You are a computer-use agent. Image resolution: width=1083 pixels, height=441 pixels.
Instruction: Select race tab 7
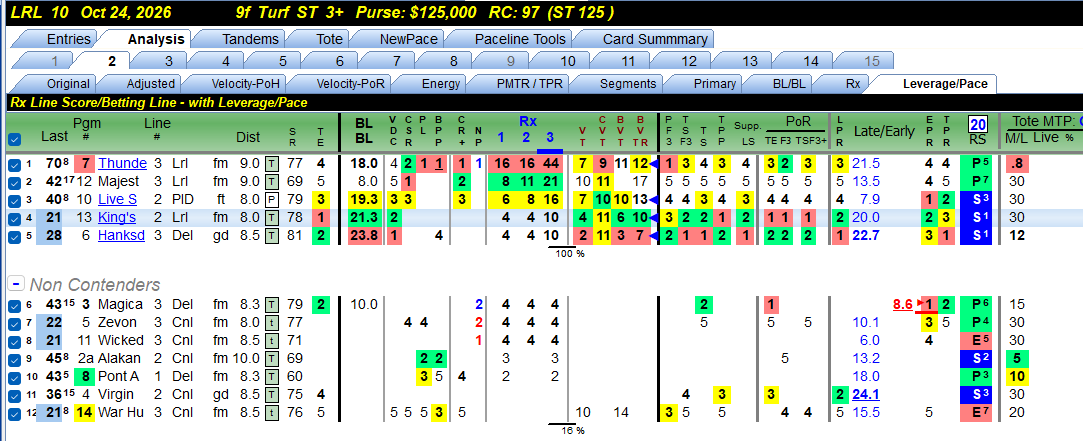(396, 61)
